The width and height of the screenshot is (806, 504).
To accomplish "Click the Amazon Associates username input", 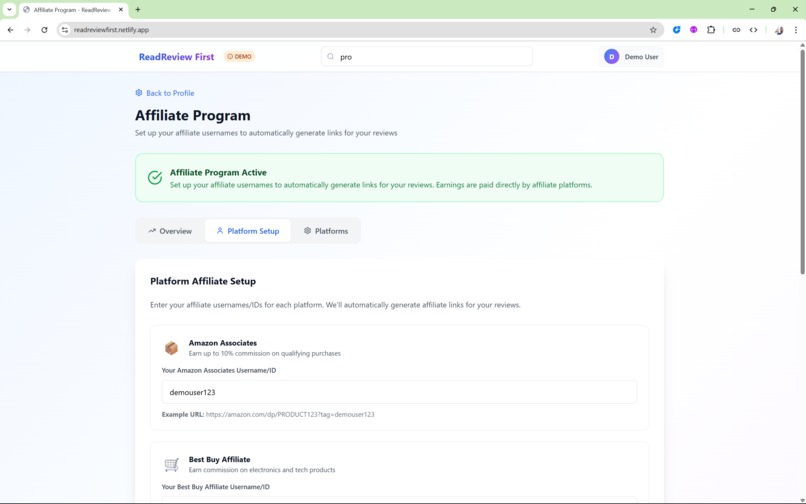I will click(399, 392).
